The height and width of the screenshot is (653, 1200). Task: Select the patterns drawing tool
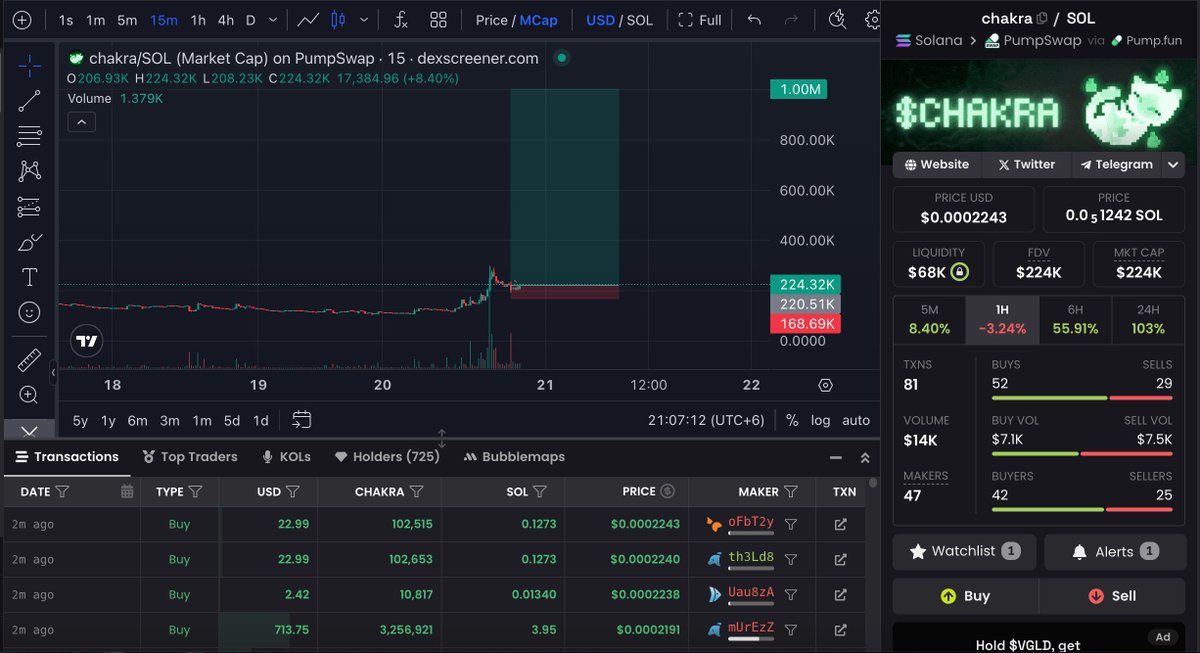click(29, 171)
